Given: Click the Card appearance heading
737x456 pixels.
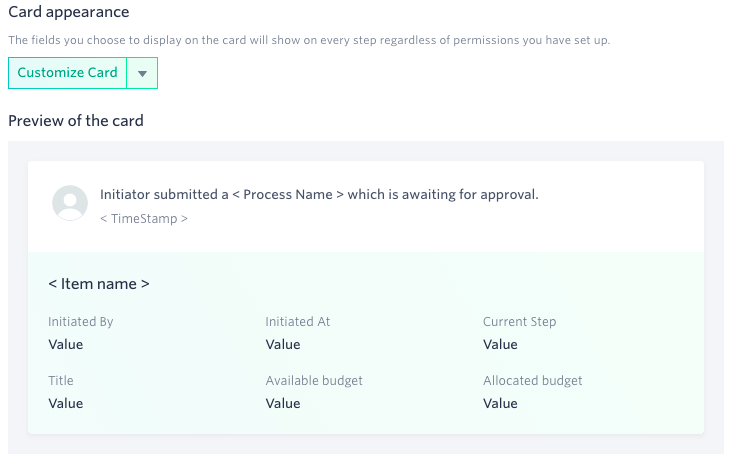Looking at the screenshot, I should coord(69,12).
